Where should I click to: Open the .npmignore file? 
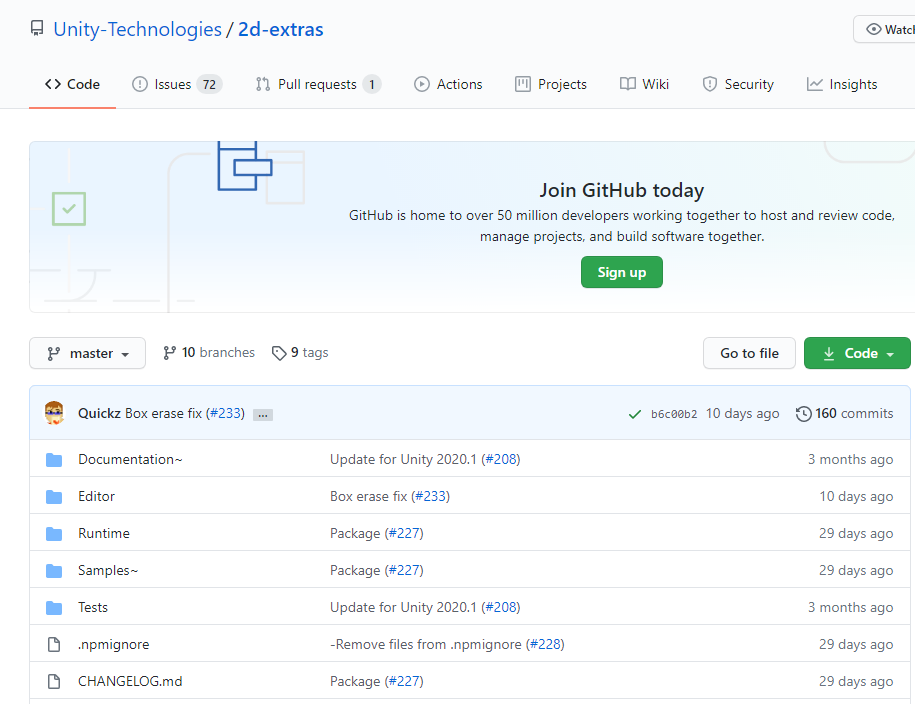point(114,644)
